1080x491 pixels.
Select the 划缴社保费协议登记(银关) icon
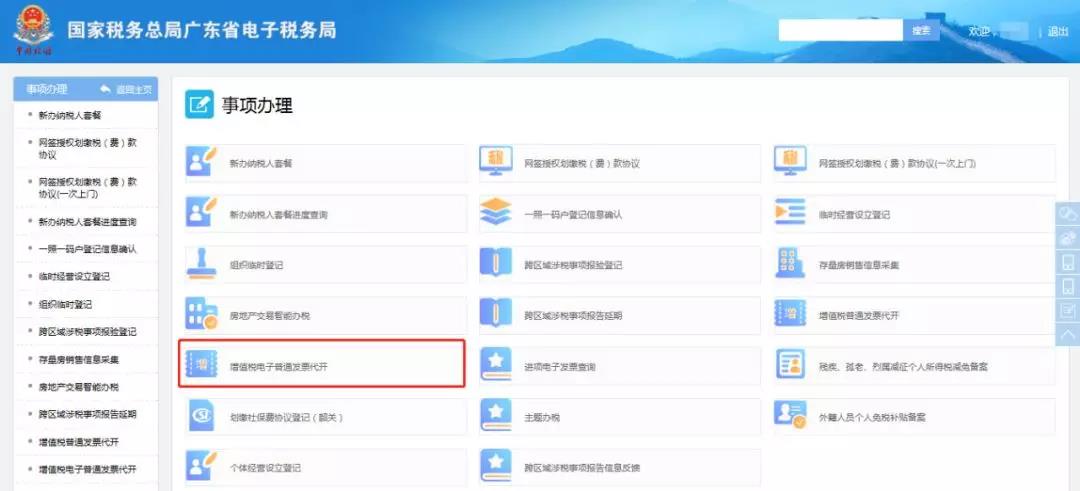(x=202, y=417)
